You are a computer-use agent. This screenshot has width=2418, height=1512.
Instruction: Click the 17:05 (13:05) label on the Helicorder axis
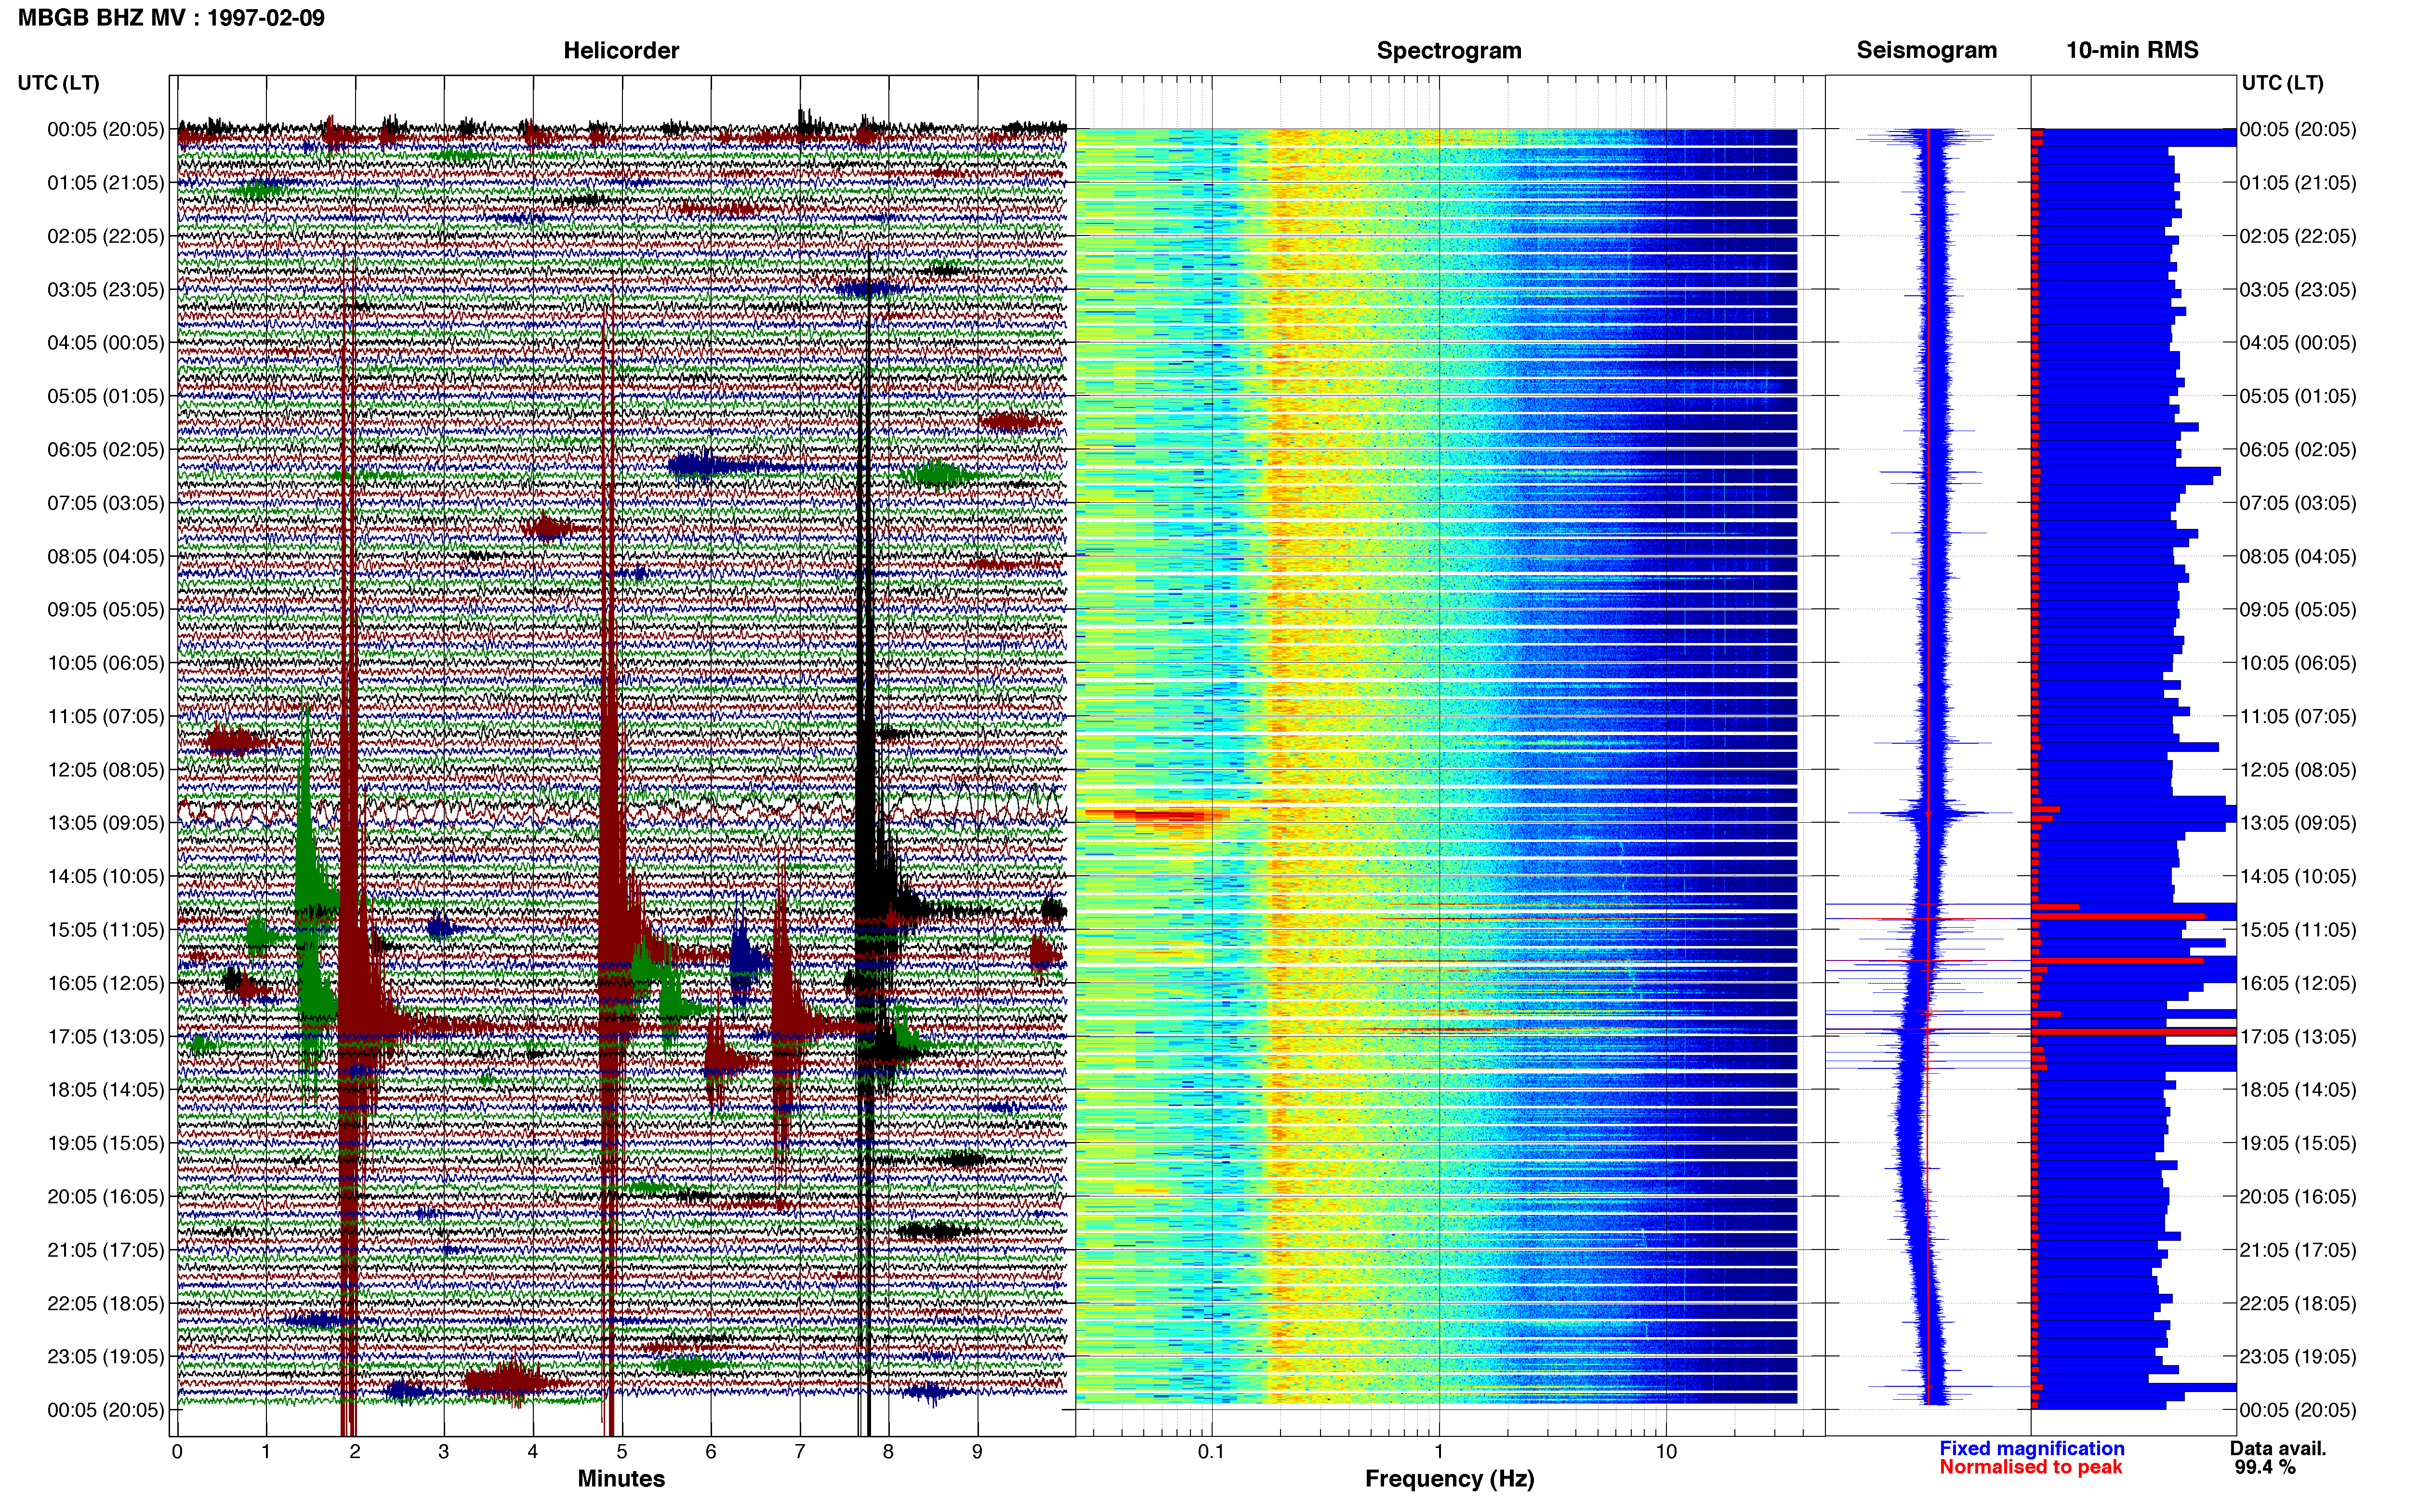[x=105, y=1036]
